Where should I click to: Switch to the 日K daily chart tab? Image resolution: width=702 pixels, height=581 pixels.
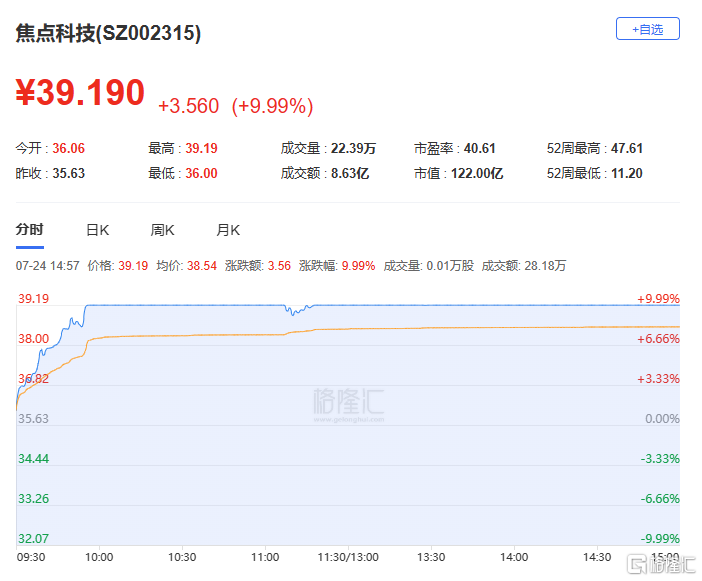tap(98, 230)
